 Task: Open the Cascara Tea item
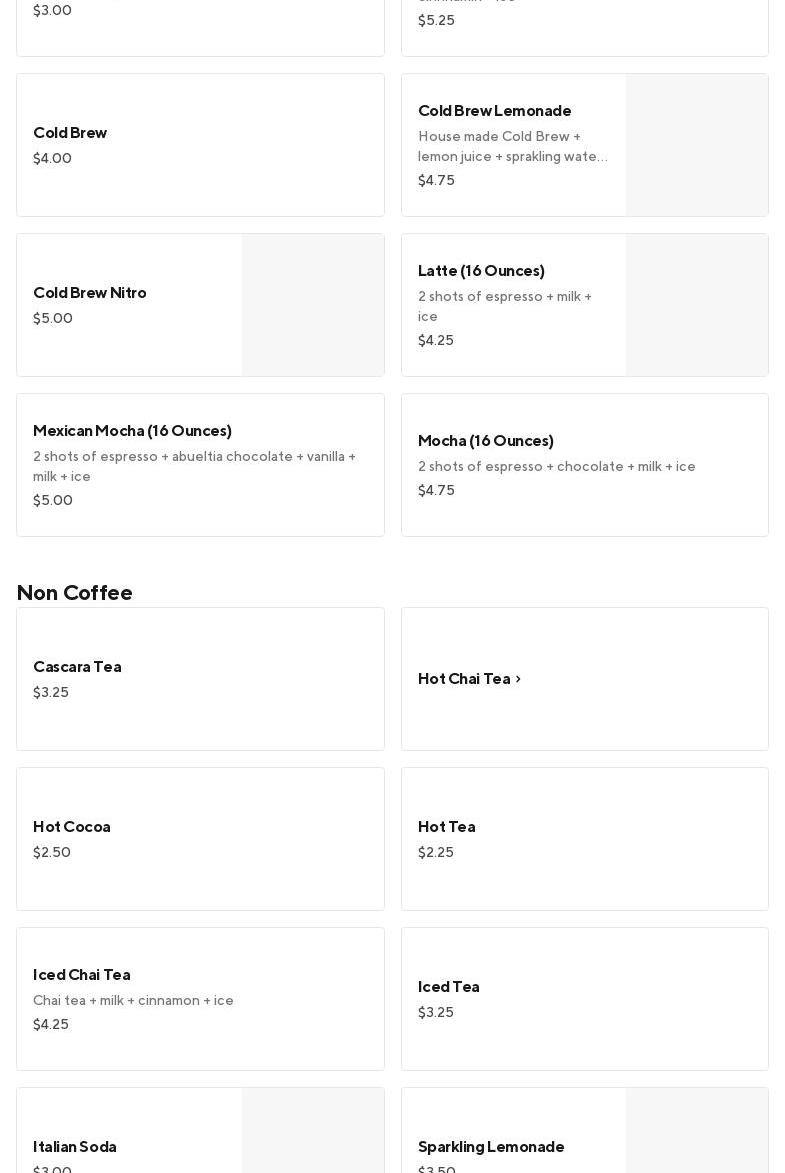[77, 667]
